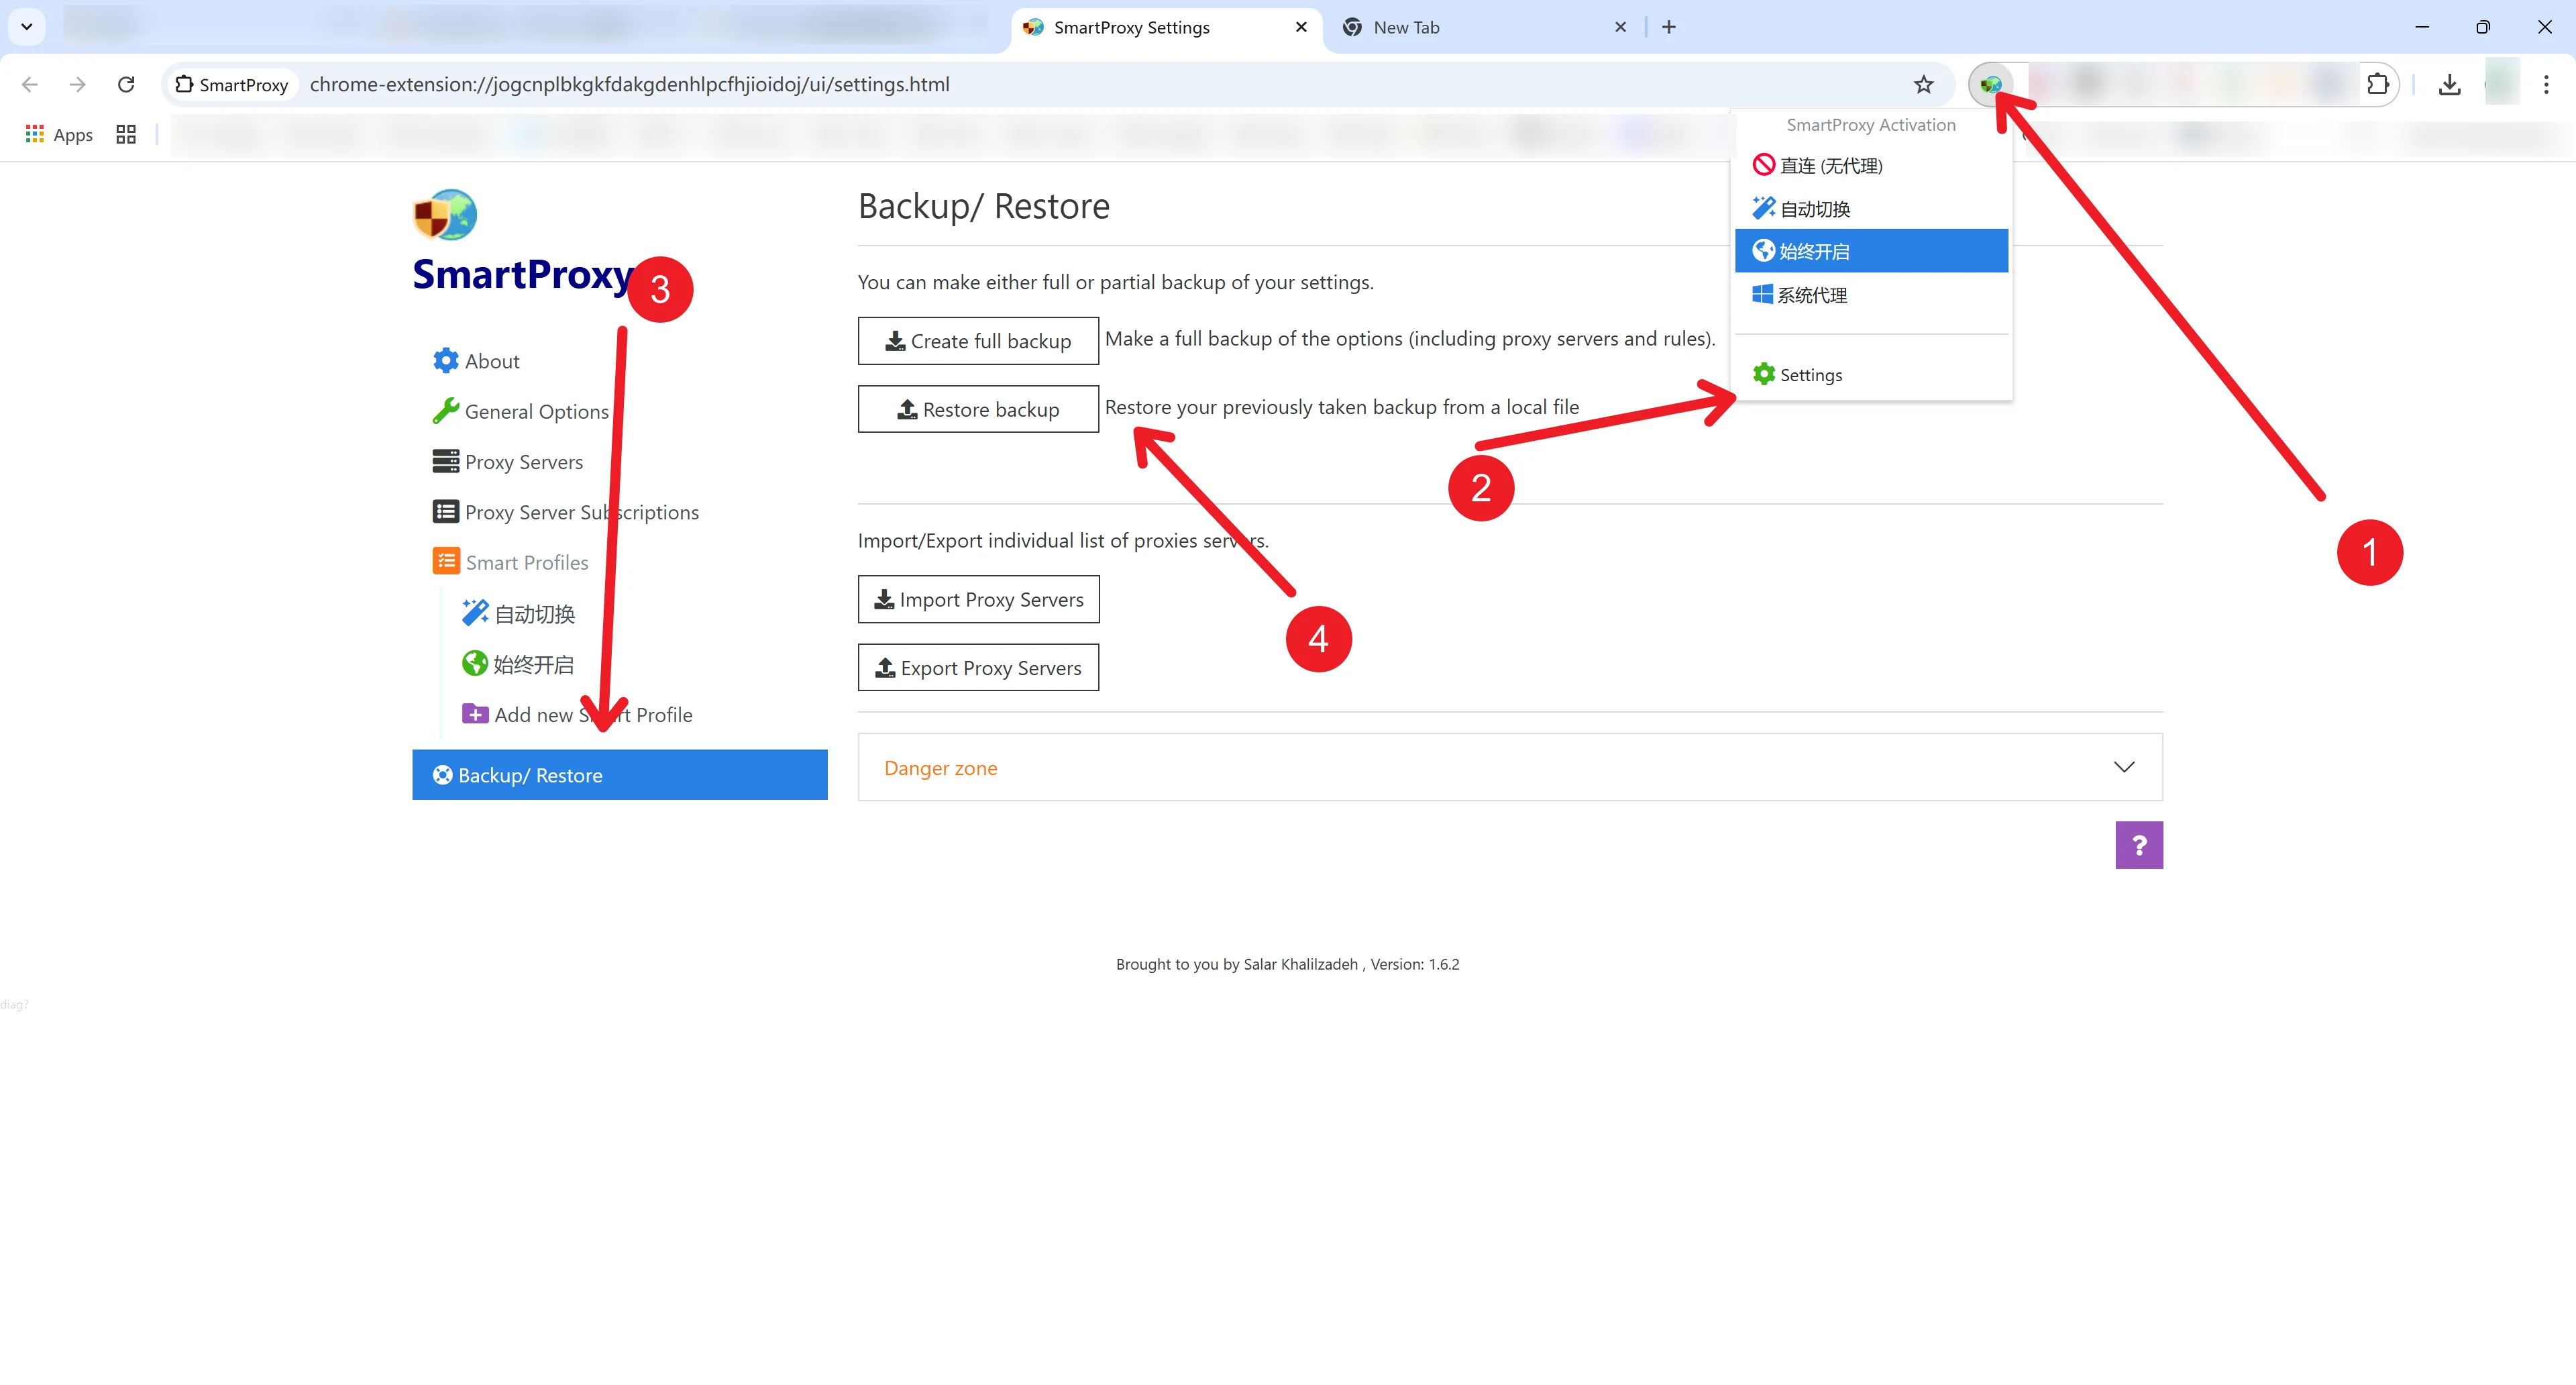Open Chrome extensions puzzle icon

pos(2378,84)
